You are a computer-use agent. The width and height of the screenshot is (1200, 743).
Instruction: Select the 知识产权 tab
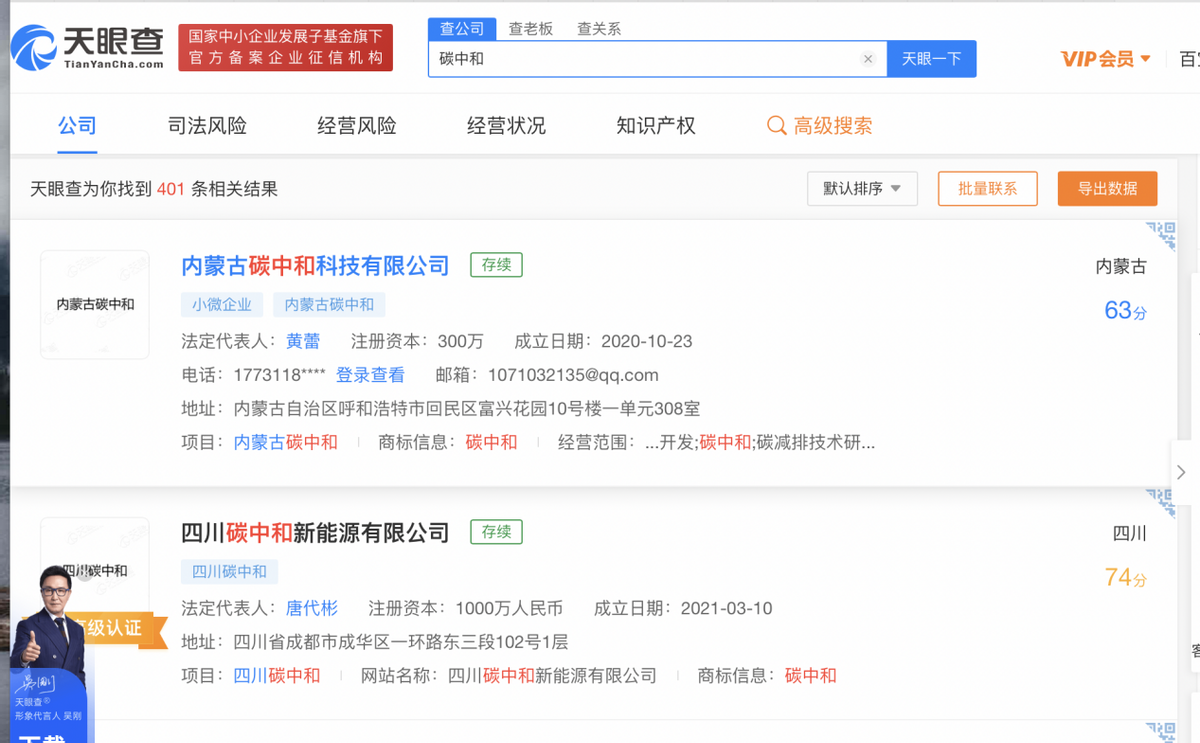coord(656,126)
